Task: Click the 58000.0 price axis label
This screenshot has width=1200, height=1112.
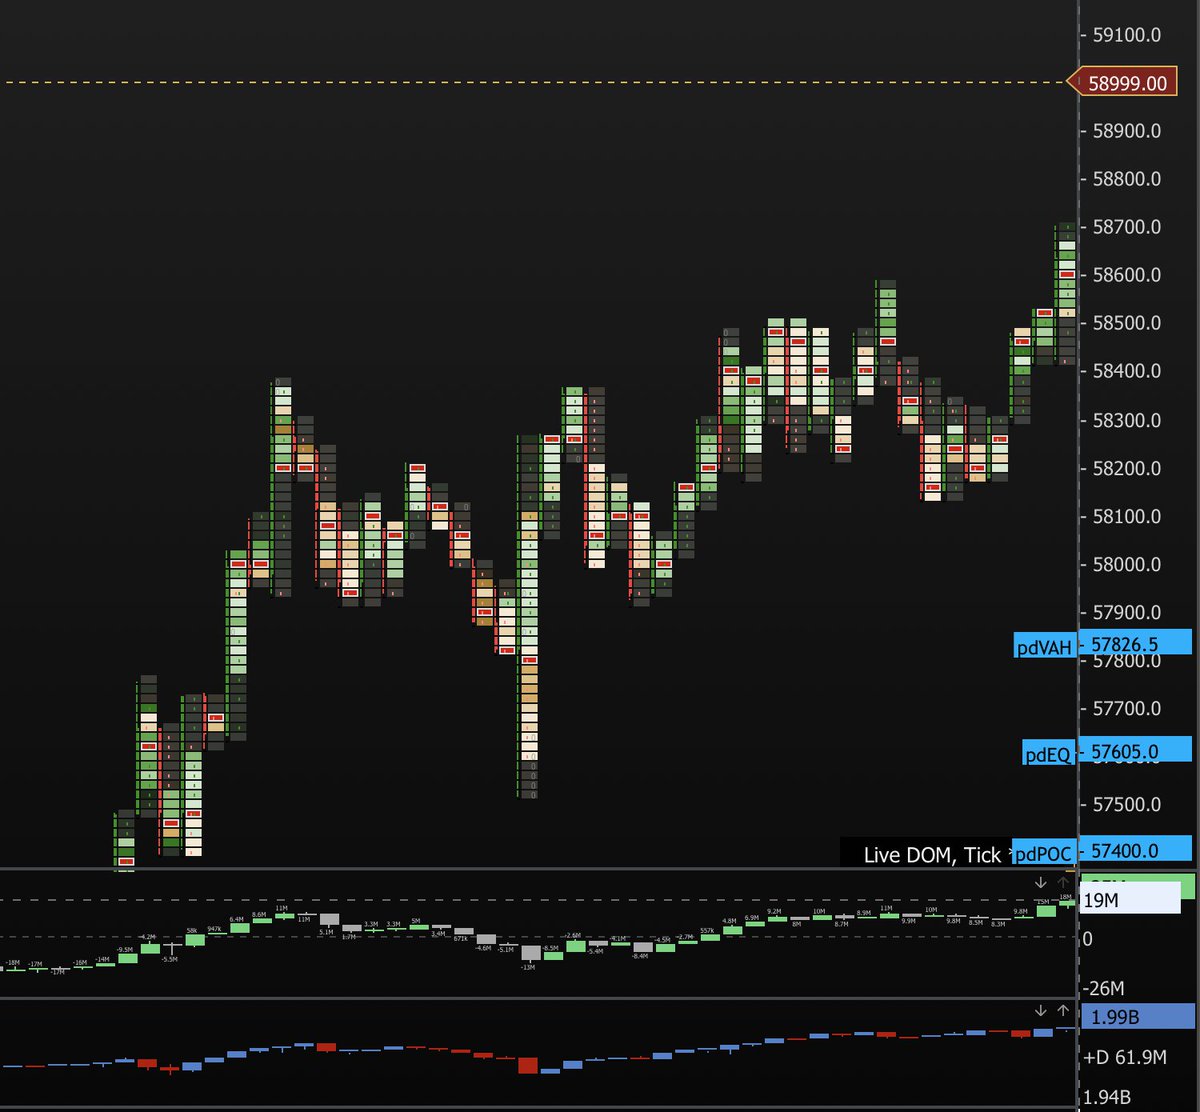Action: point(1126,564)
